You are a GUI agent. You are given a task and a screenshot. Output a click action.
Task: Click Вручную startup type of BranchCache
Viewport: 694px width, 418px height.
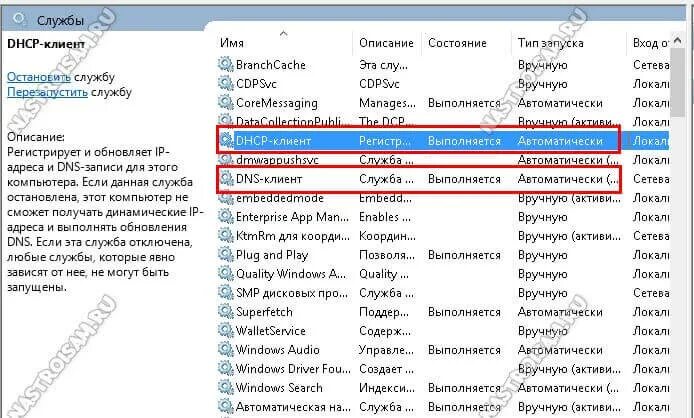click(x=542, y=66)
